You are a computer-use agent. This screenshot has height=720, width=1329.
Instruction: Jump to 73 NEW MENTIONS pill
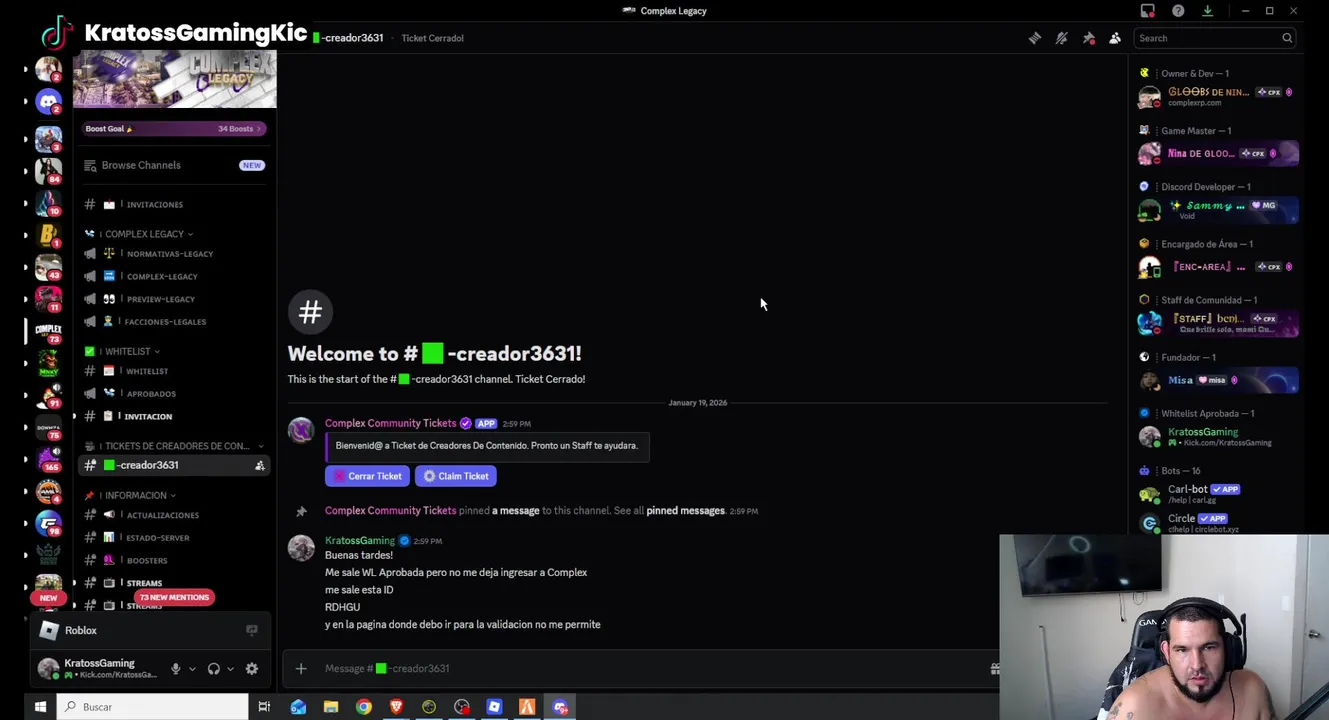174,597
